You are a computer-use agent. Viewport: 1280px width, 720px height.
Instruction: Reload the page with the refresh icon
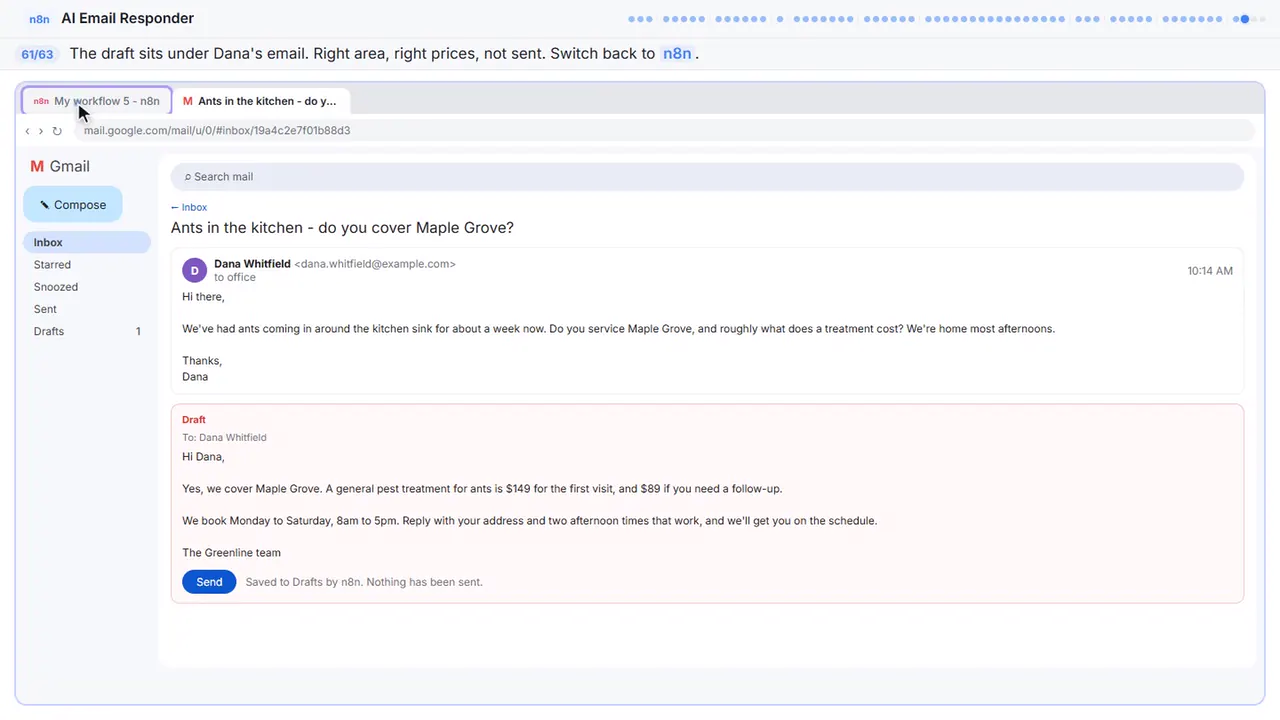click(57, 131)
